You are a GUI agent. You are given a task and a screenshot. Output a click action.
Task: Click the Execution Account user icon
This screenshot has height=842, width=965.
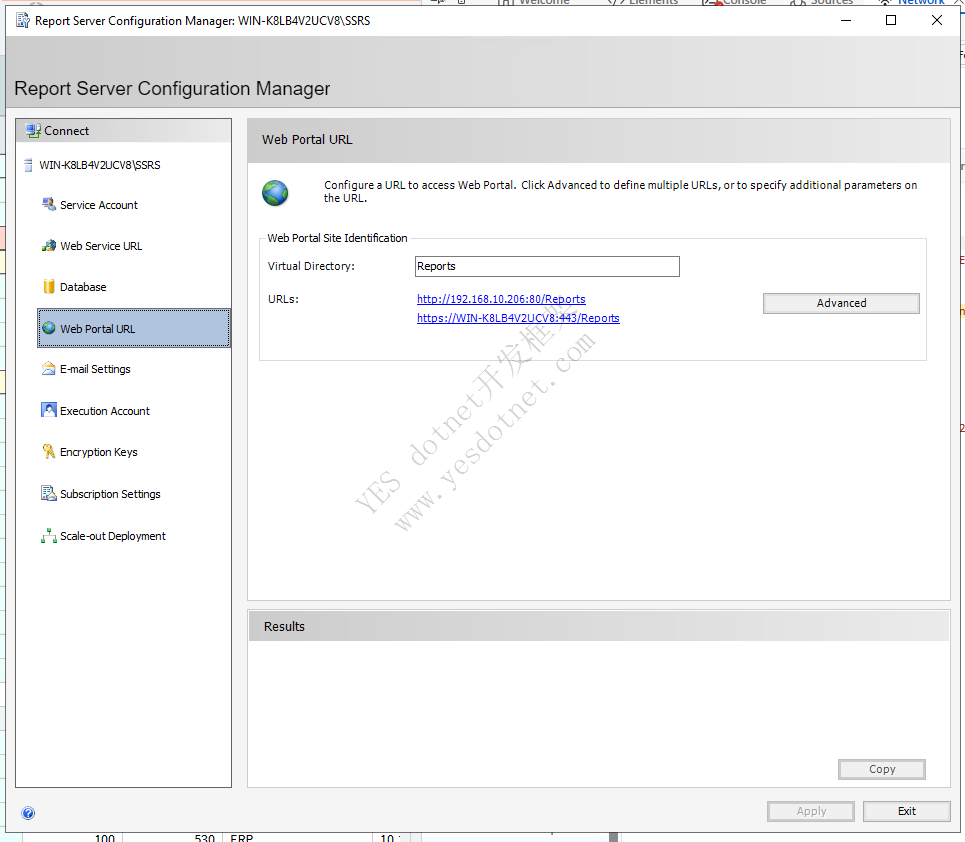pyautogui.click(x=48, y=411)
